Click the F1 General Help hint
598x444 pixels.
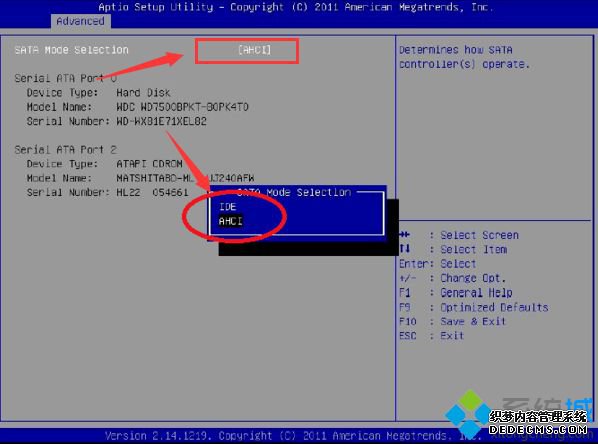click(x=456, y=293)
